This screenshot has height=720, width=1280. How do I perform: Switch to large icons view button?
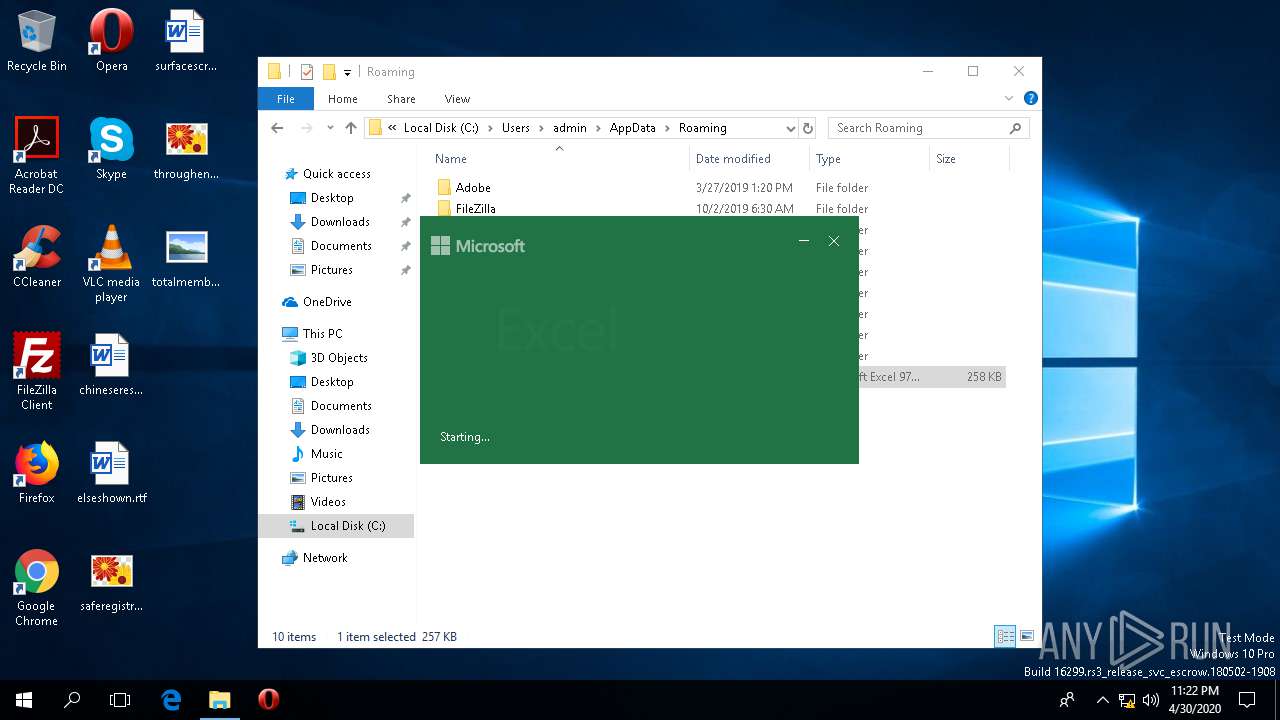click(x=1026, y=636)
